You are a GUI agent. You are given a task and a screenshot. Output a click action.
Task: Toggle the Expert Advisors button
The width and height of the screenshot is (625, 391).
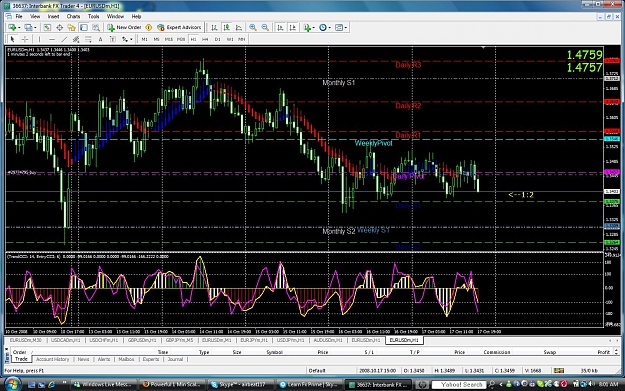179,27
